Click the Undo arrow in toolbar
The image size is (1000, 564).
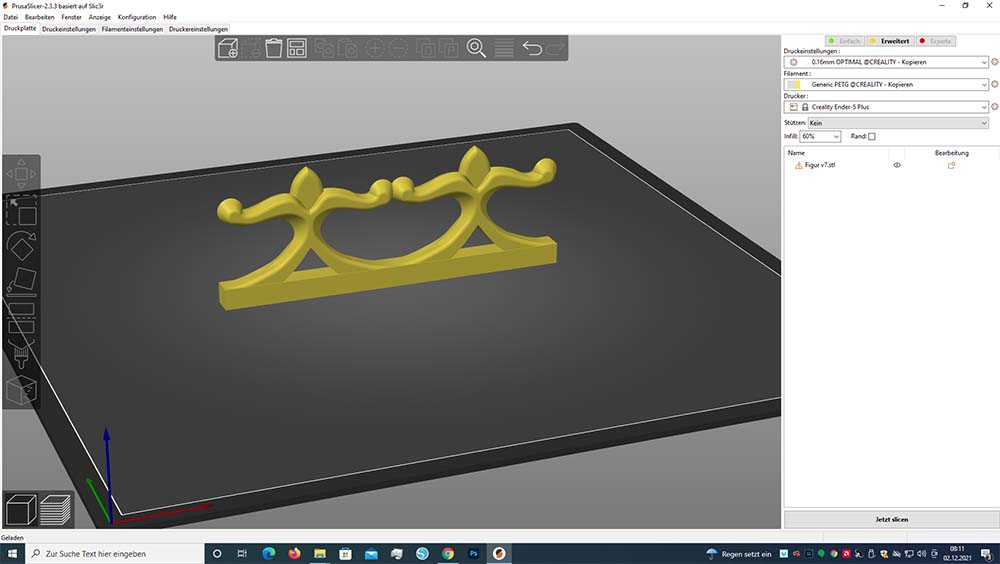click(x=532, y=48)
